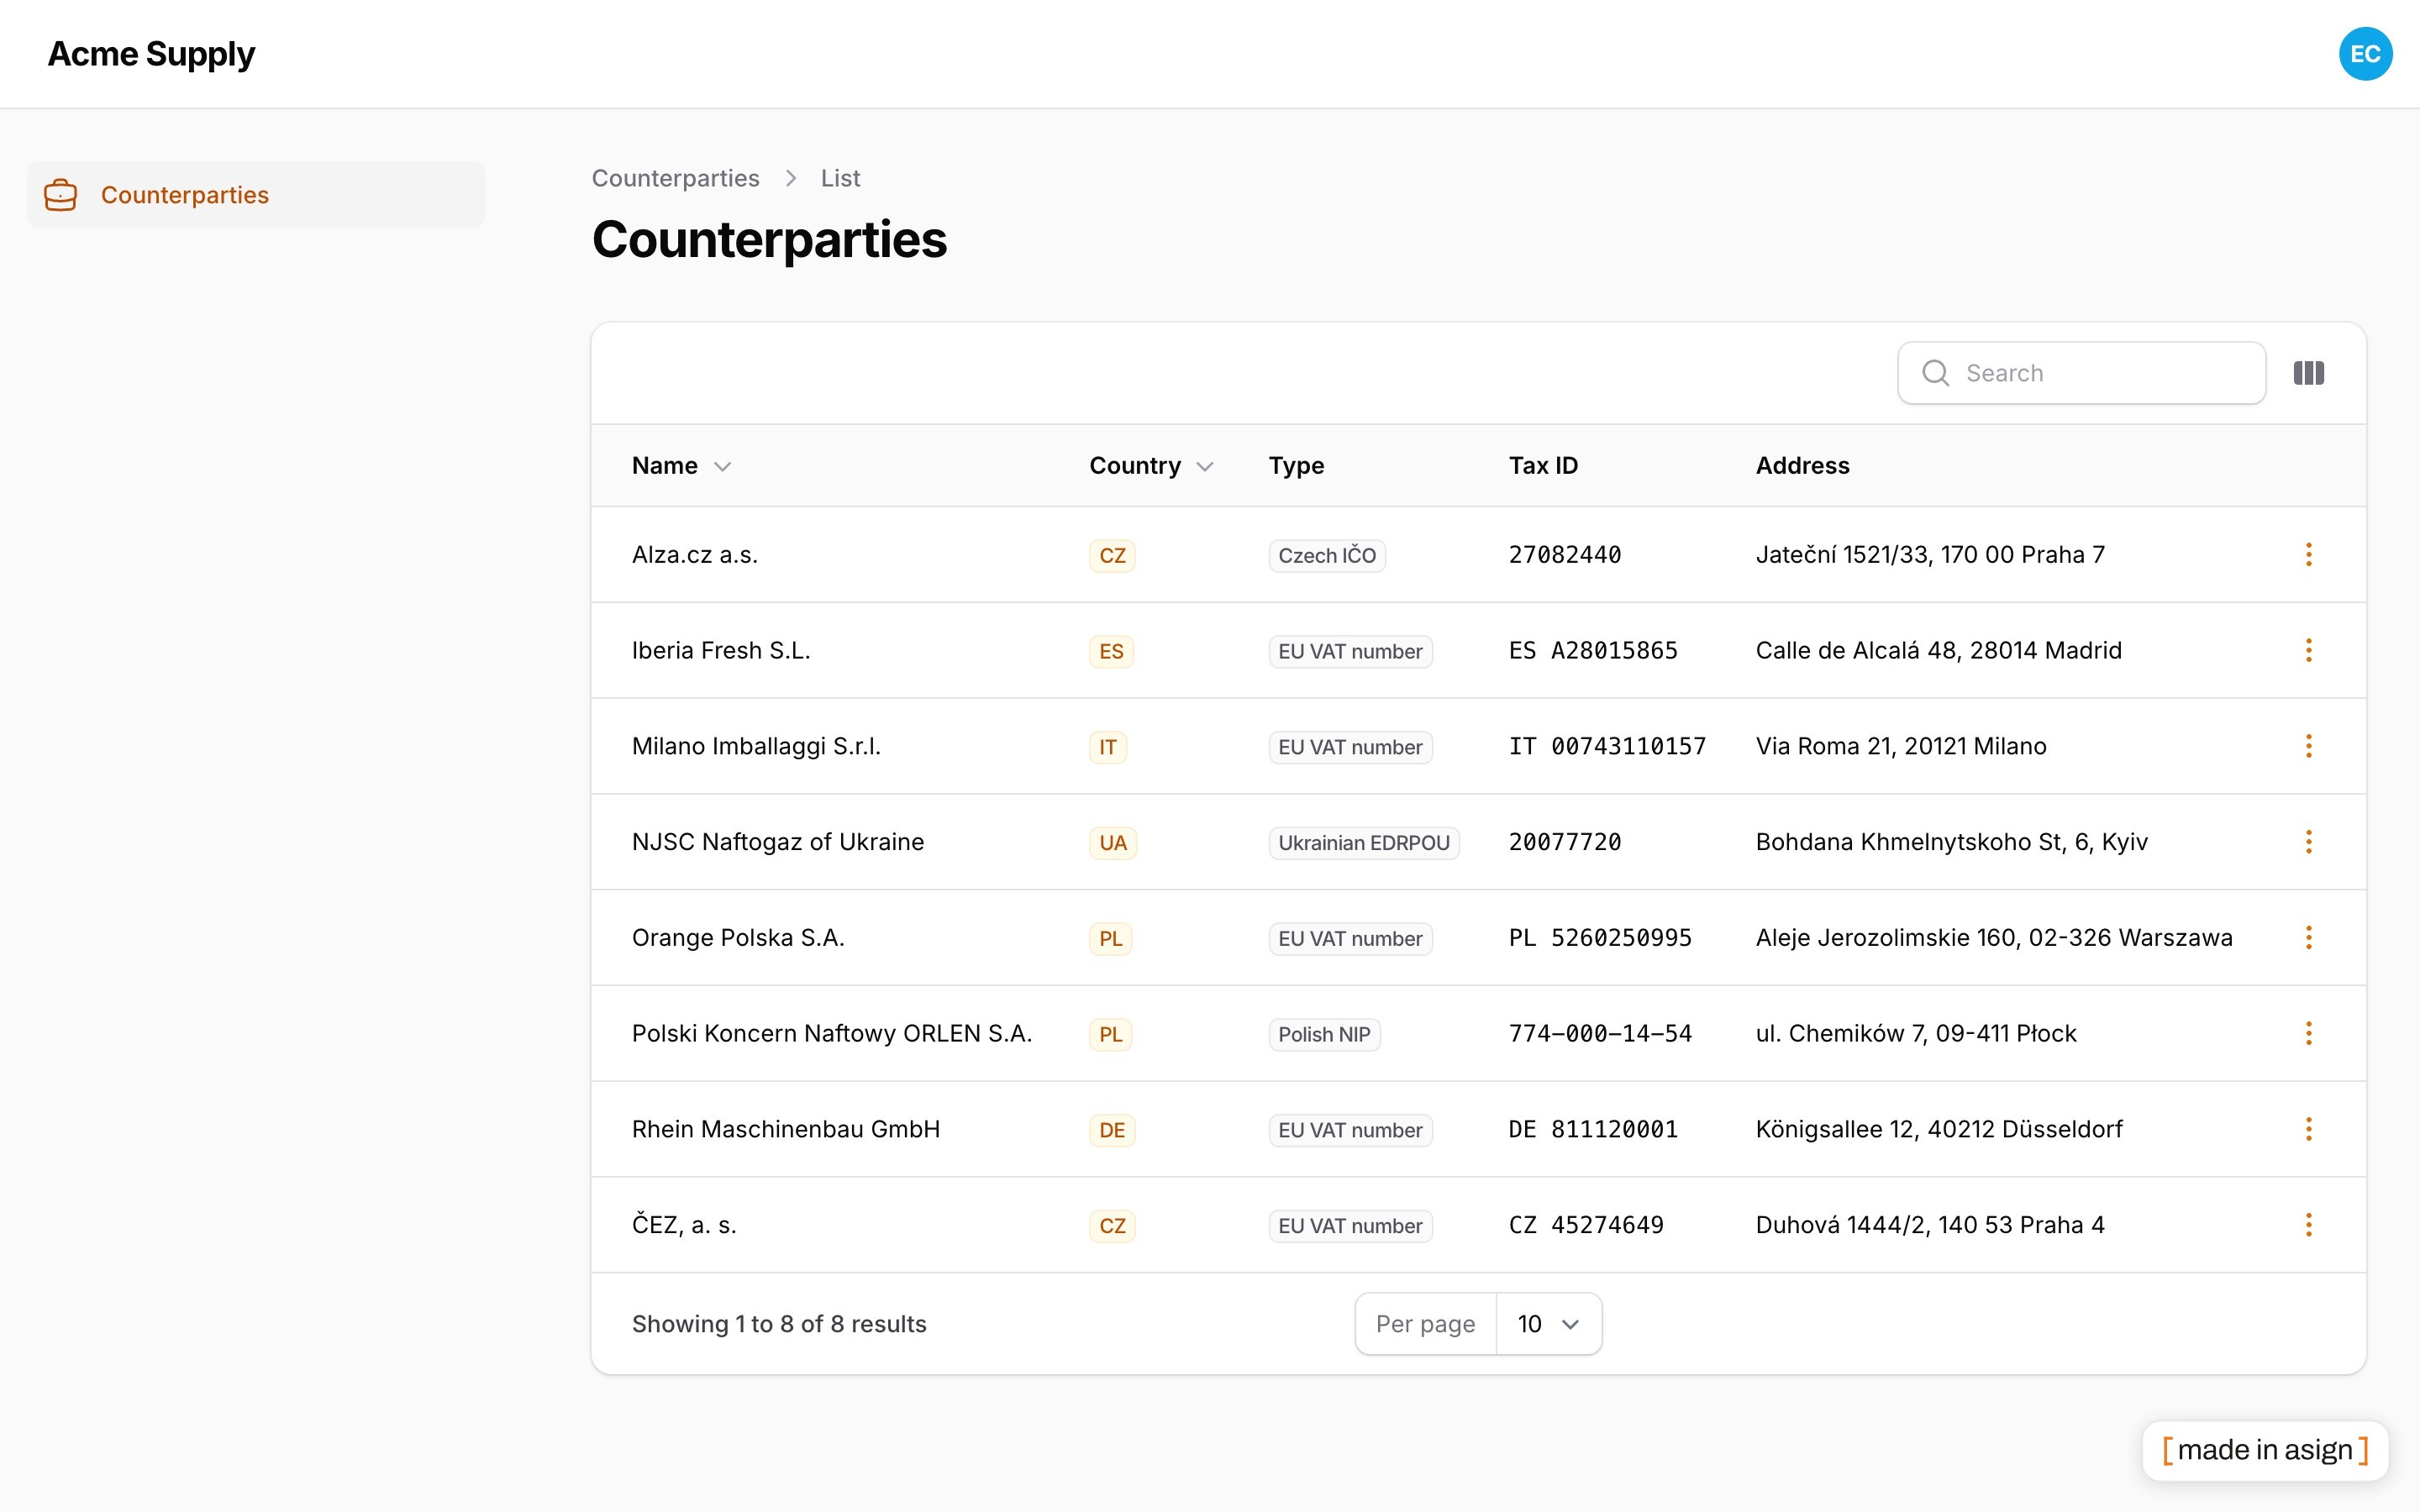Screen dimensions: 2420x1512
Task: Focus the Search input field
Action: click(x=2082, y=373)
